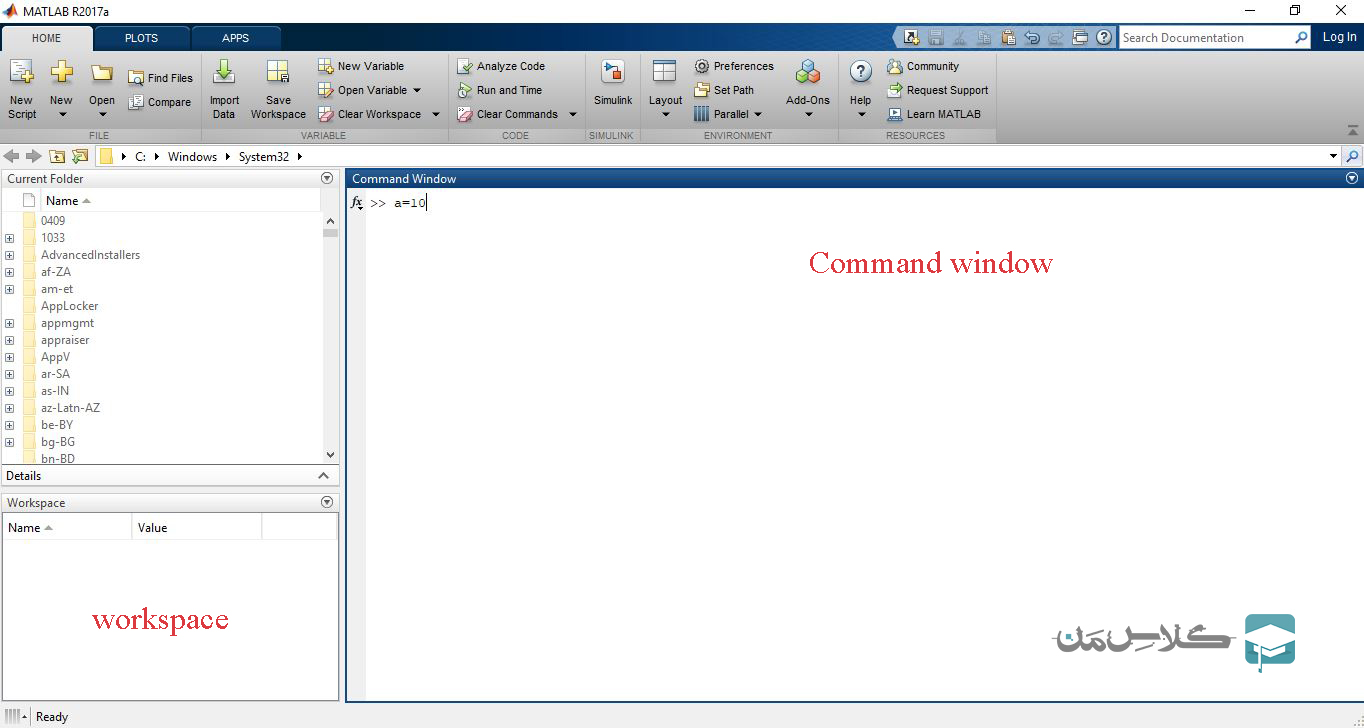Click the Current Folder scrollbar down arrow
The image size is (1364, 728).
(331, 455)
